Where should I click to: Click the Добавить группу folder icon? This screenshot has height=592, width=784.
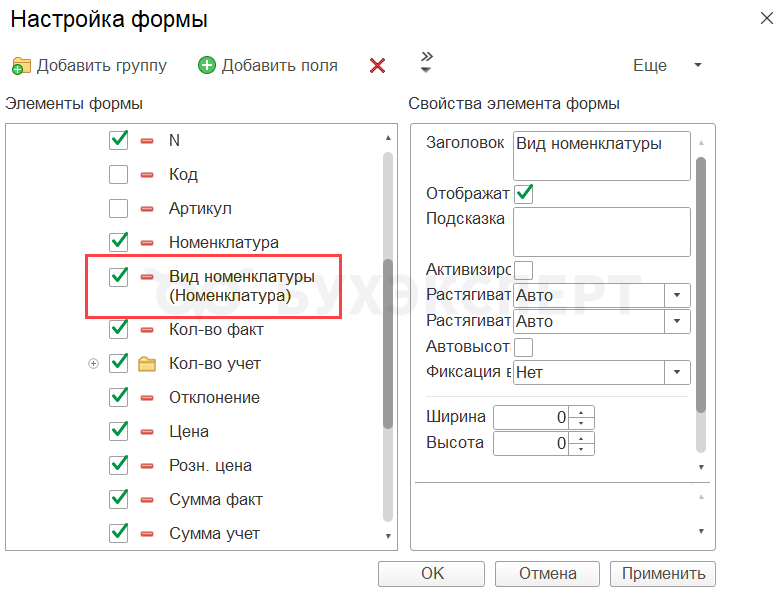[22, 66]
